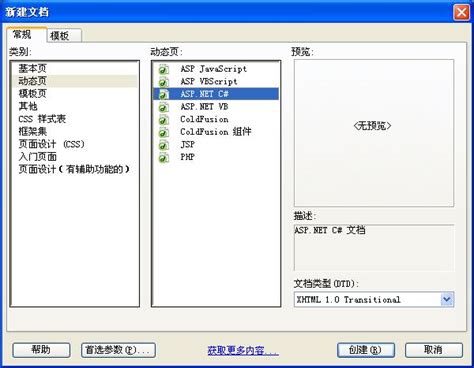Viewport: 474px width, 368px height.
Task: Select 页面设计(有辅助功能的) category
Action: (x=75, y=169)
